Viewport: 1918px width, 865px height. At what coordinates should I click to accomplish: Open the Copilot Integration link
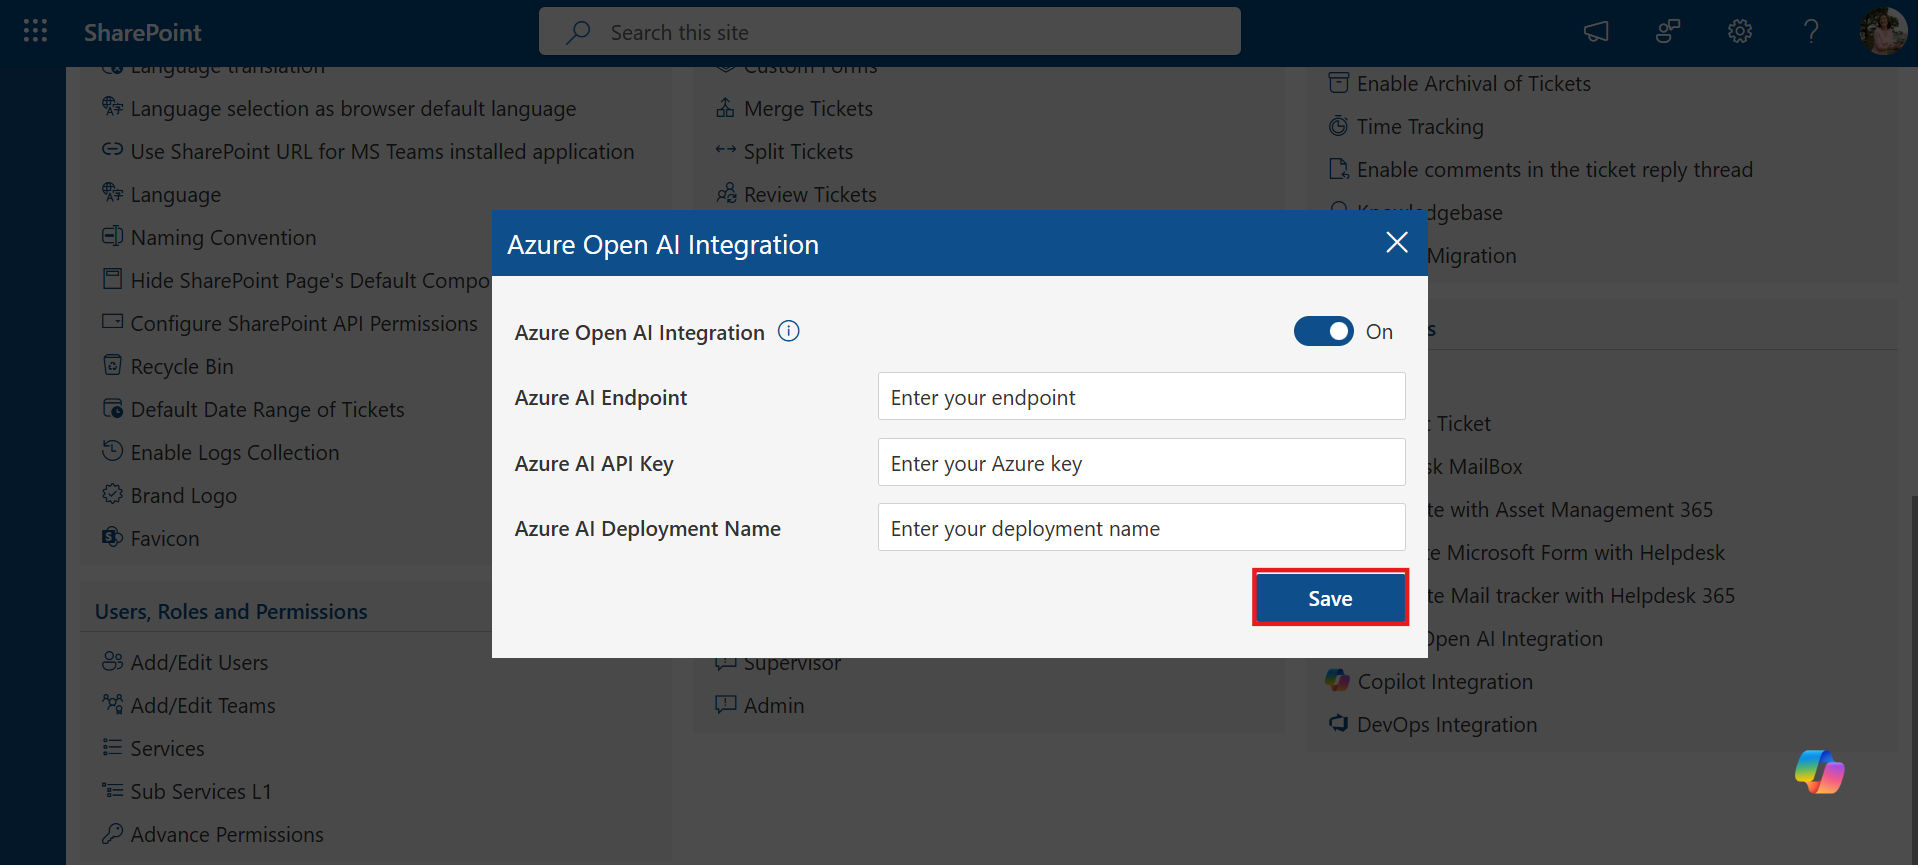[1445, 681]
